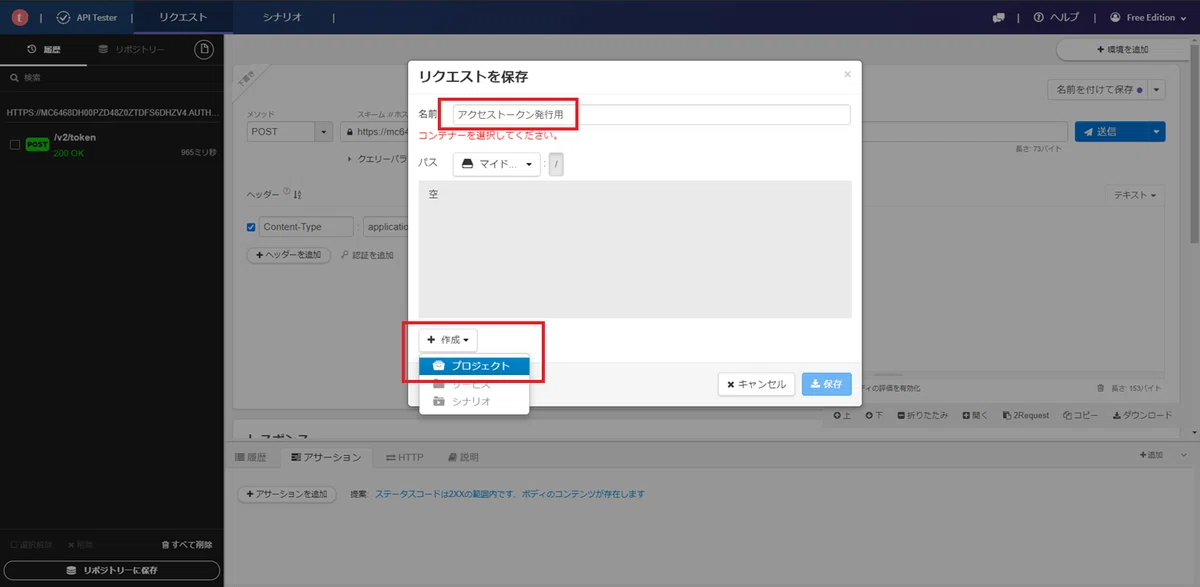Click 認証を追加 link
This screenshot has height=587, width=1200.
coord(367,255)
